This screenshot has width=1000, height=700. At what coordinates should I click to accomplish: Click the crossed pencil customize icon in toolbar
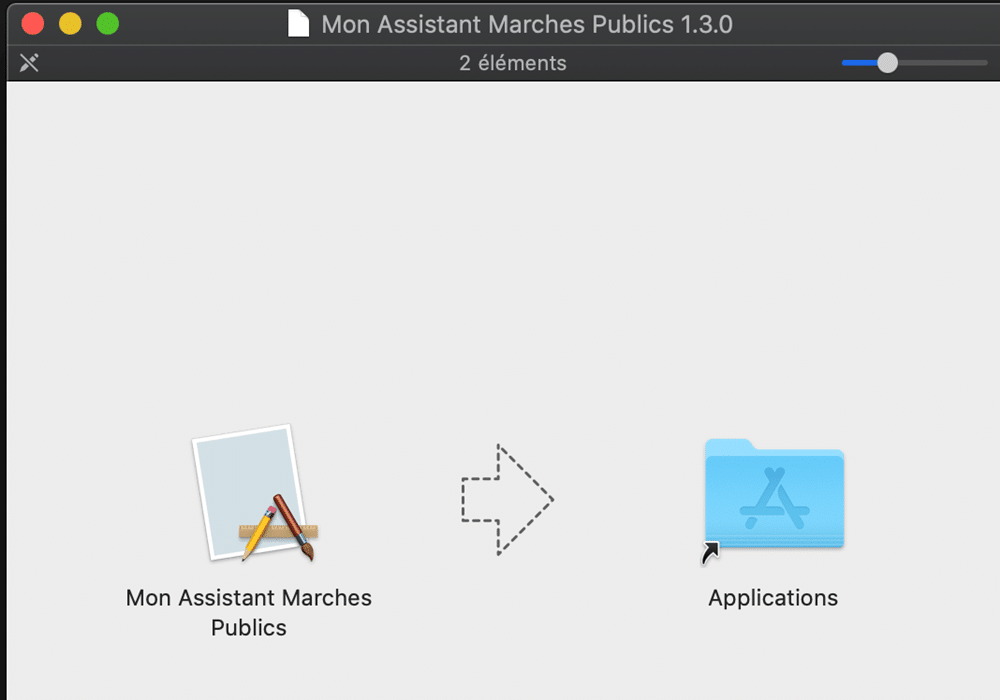pos(29,62)
